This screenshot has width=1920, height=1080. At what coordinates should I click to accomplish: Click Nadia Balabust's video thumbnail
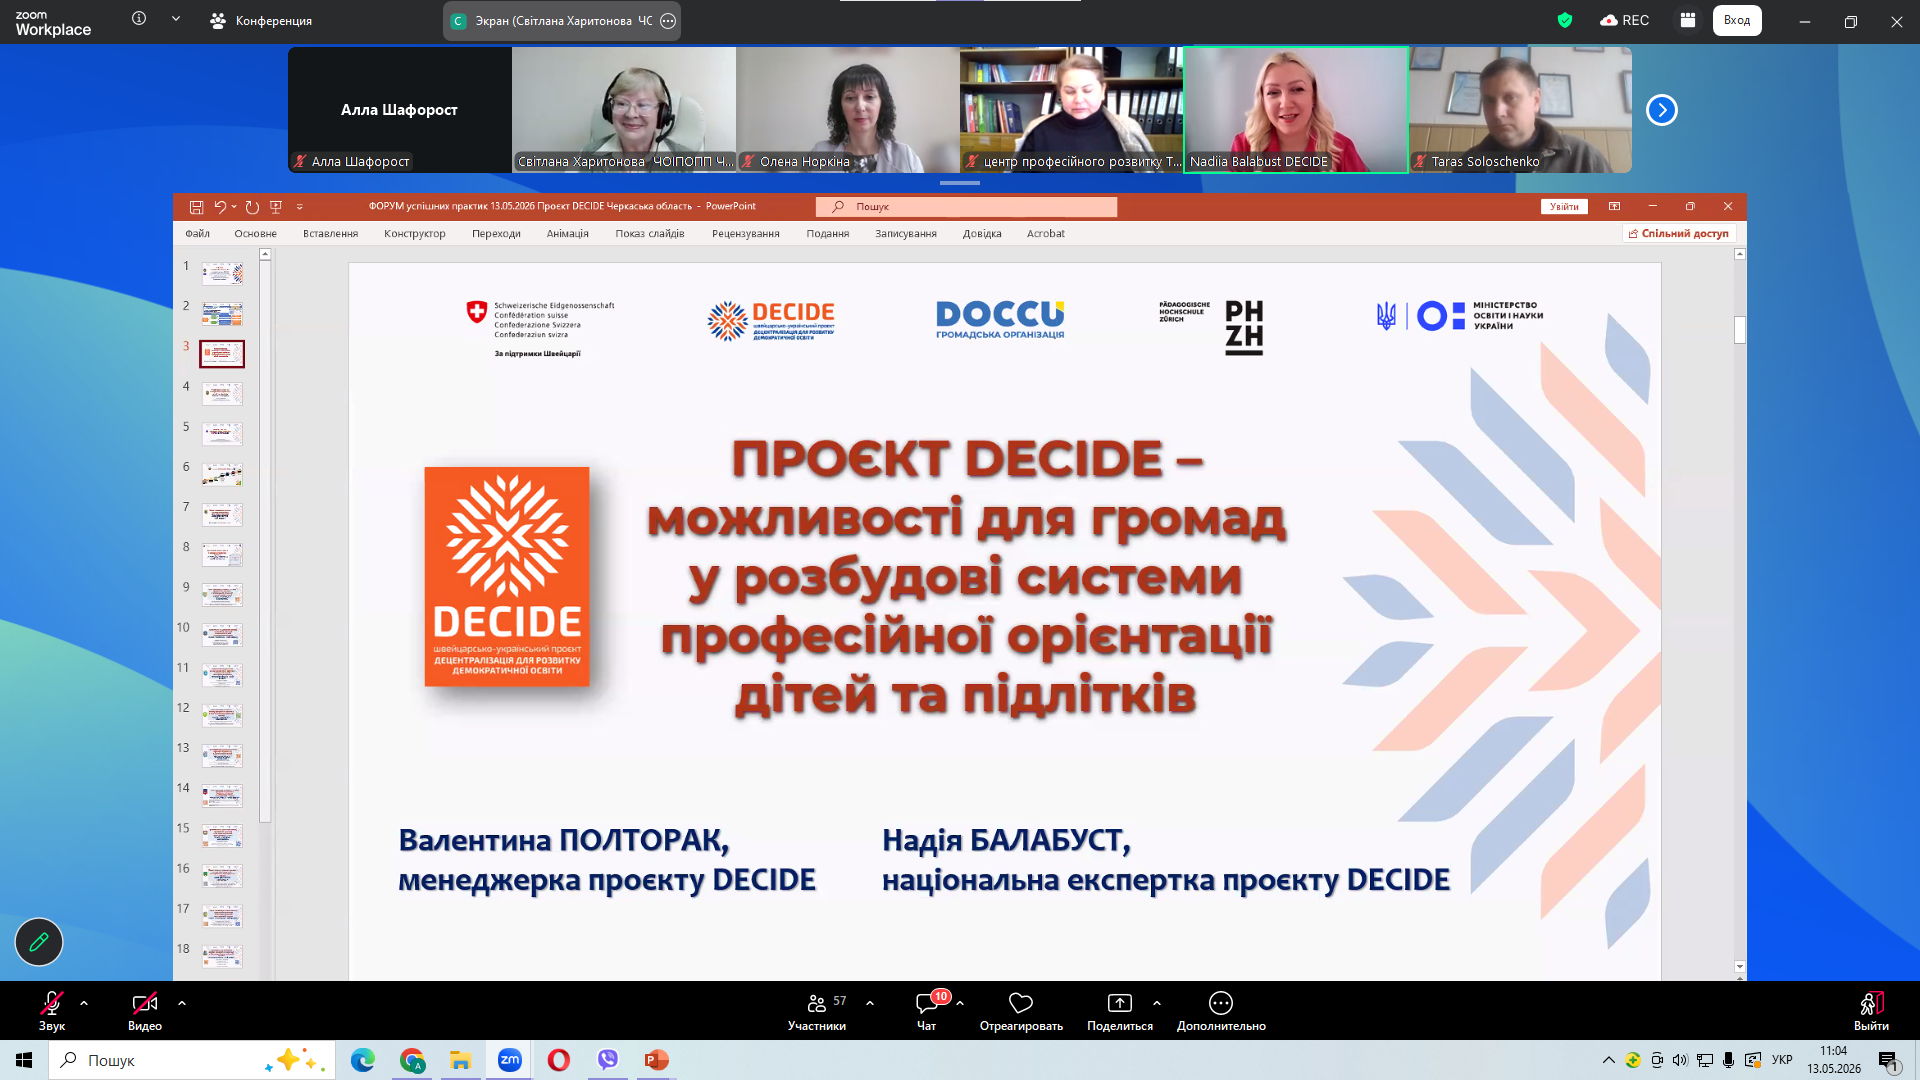[x=1296, y=110]
